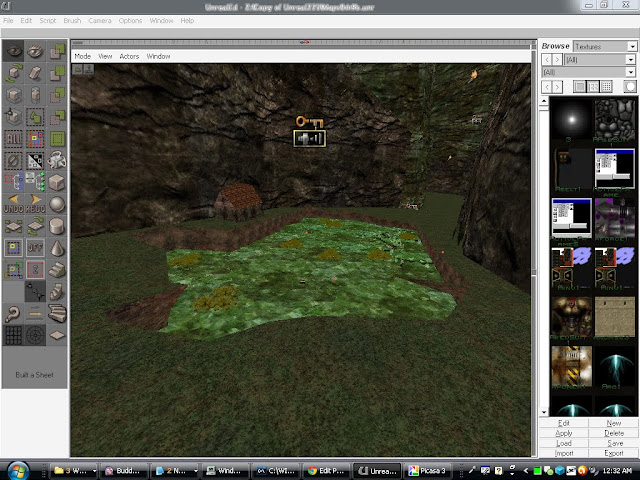The image size is (640, 480).
Task: Click the Export texture button
Action: click(613, 453)
